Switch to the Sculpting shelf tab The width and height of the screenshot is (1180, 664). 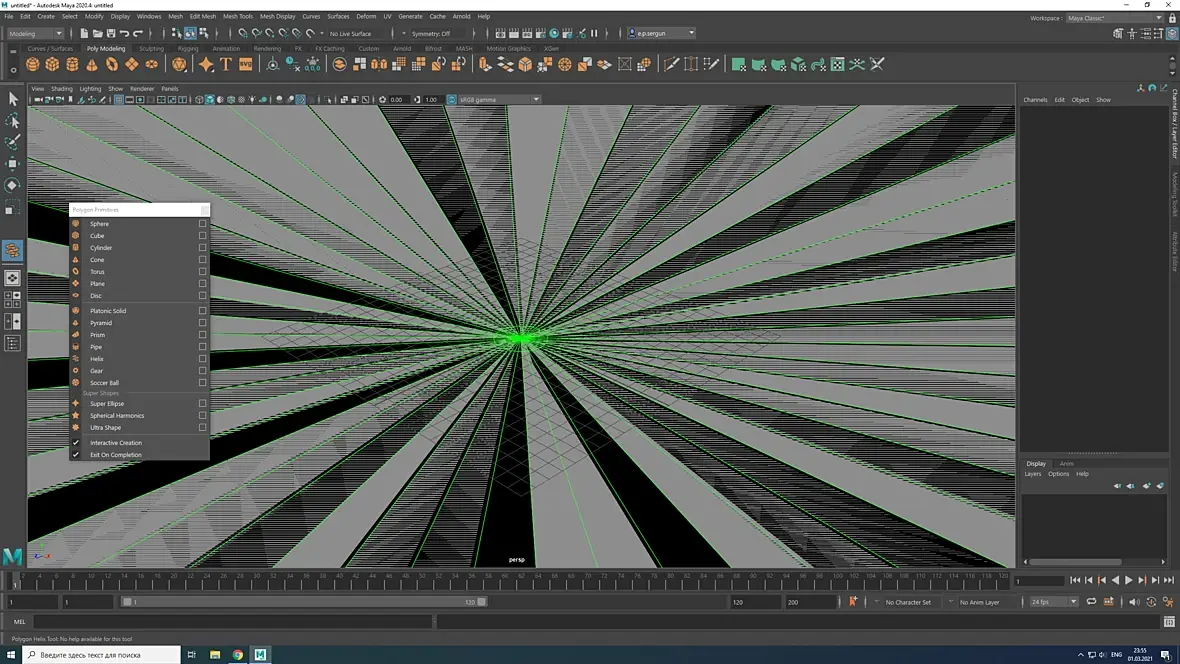pyautogui.click(x=151, y=48)
